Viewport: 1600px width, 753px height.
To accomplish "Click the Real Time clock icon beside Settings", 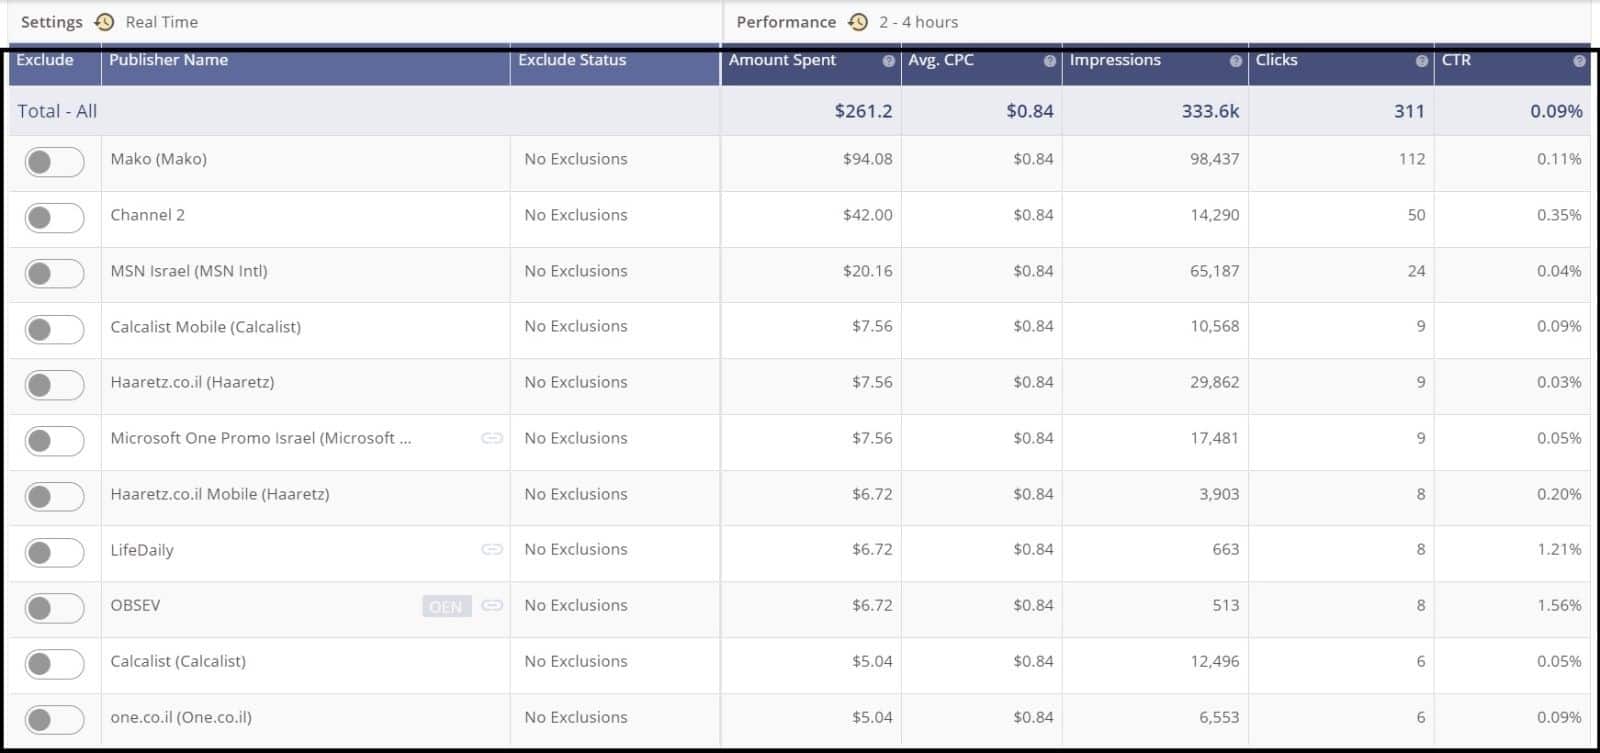I will coord(104,22).
